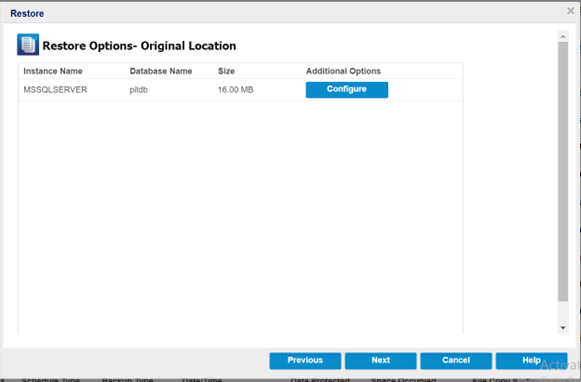Click the Configure button for pitdb

(x=346, y=90)
